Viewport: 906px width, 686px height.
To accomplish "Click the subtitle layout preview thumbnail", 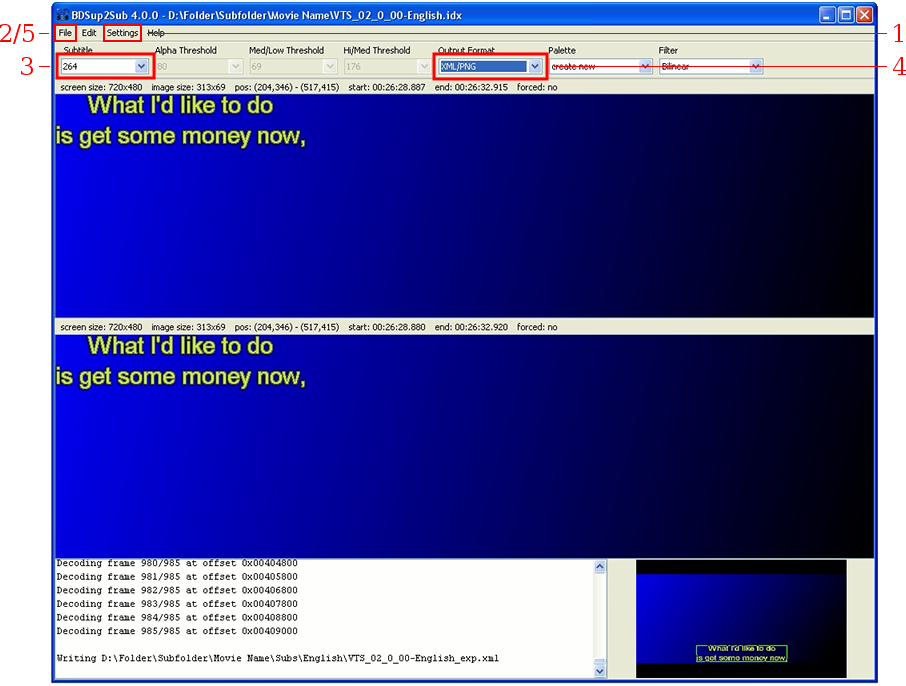I will point(741,618).
